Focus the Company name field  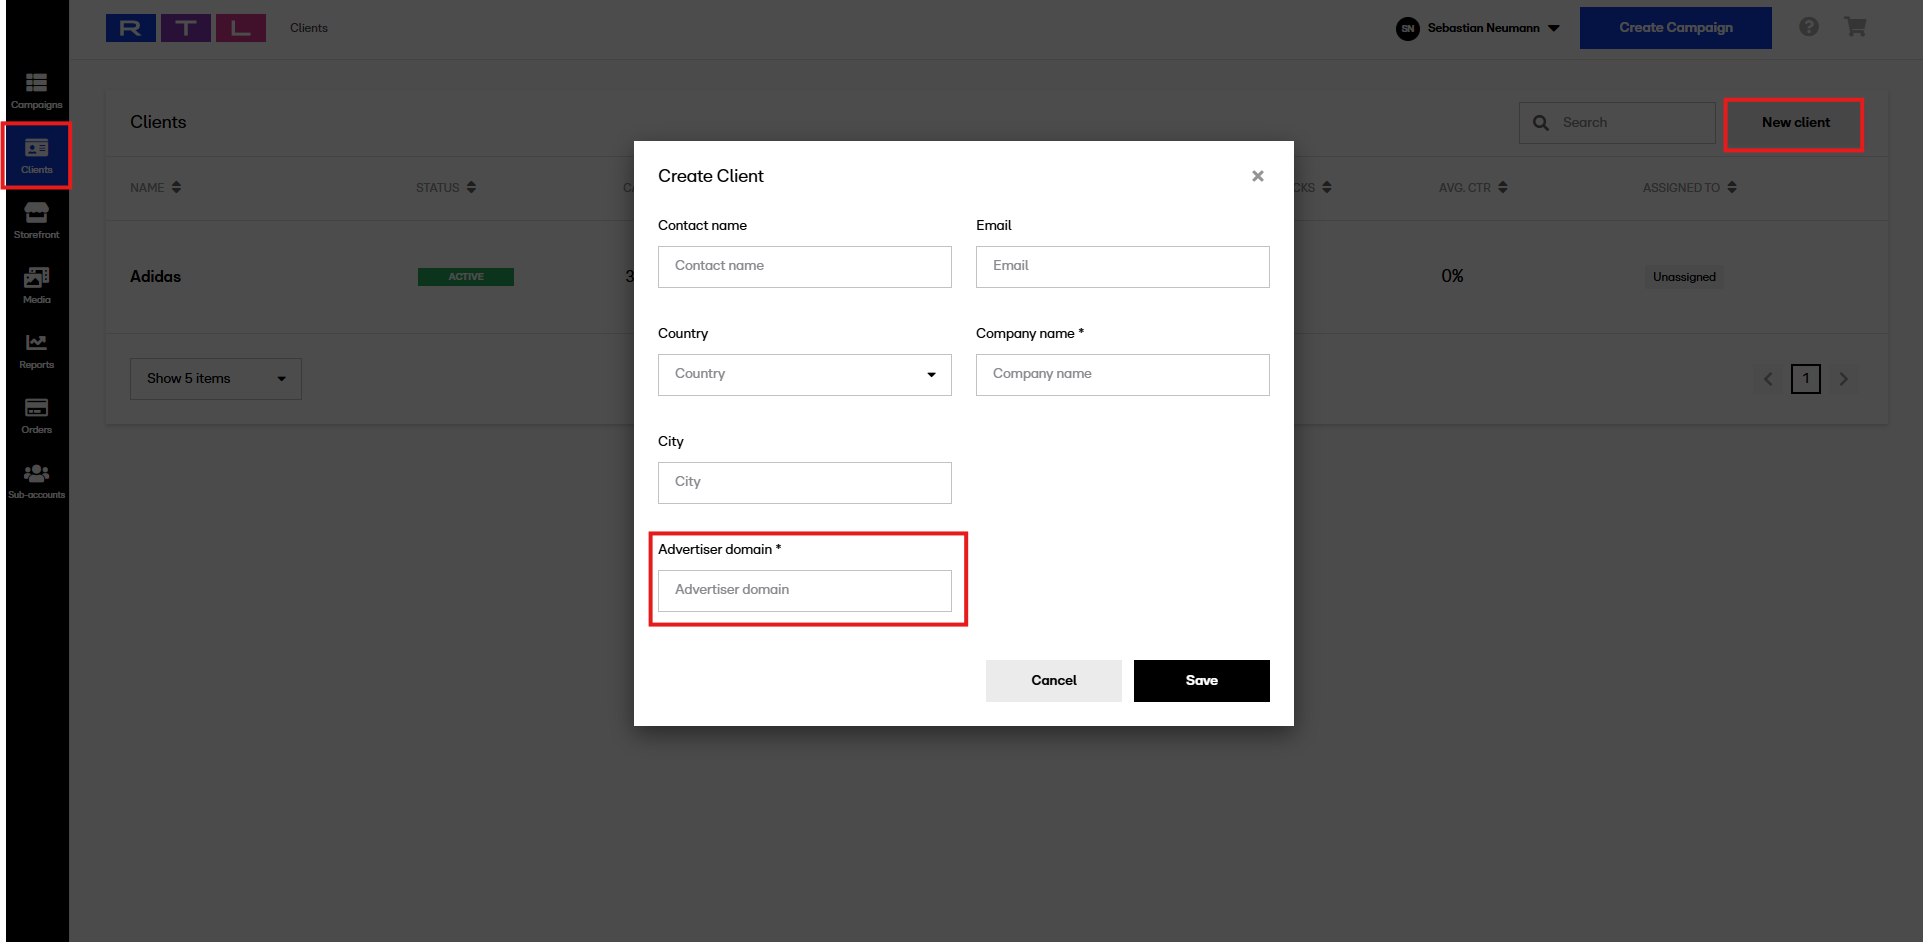1122,375
